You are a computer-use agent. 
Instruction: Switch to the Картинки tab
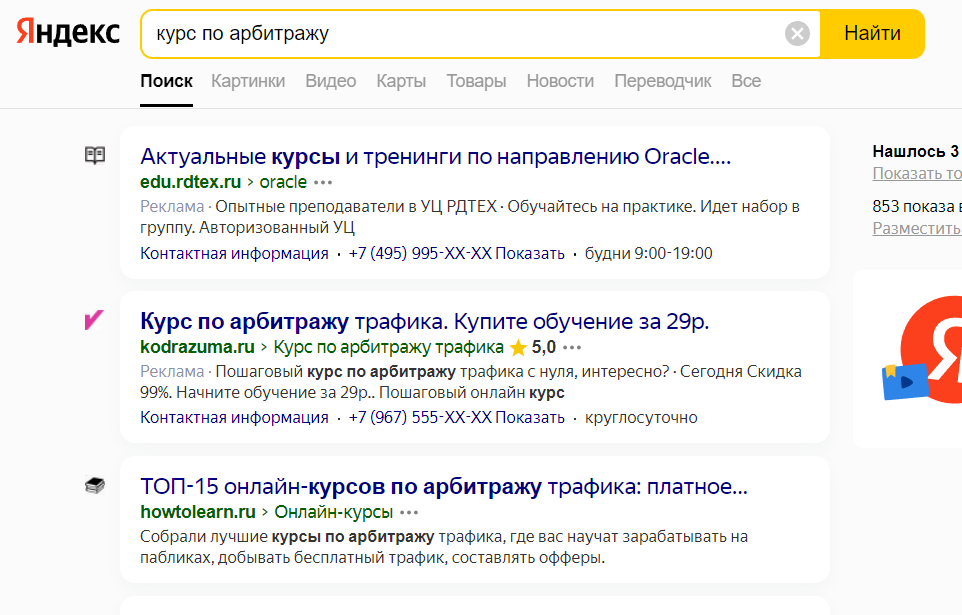(x=248, y=81)
